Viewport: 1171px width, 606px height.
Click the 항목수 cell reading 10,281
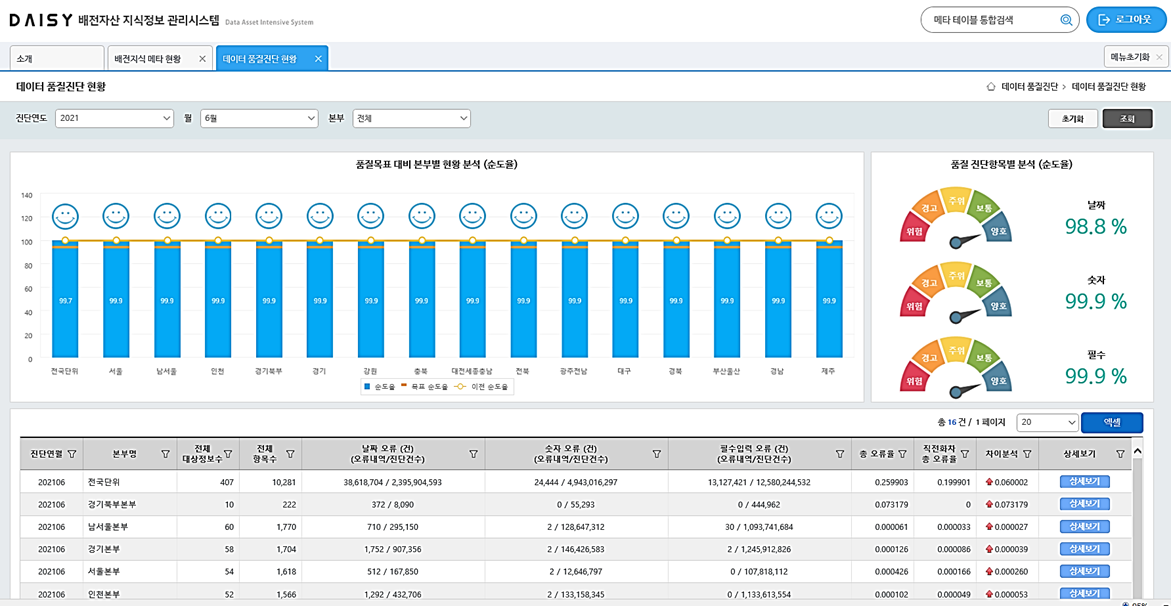(x=270, y=482)
